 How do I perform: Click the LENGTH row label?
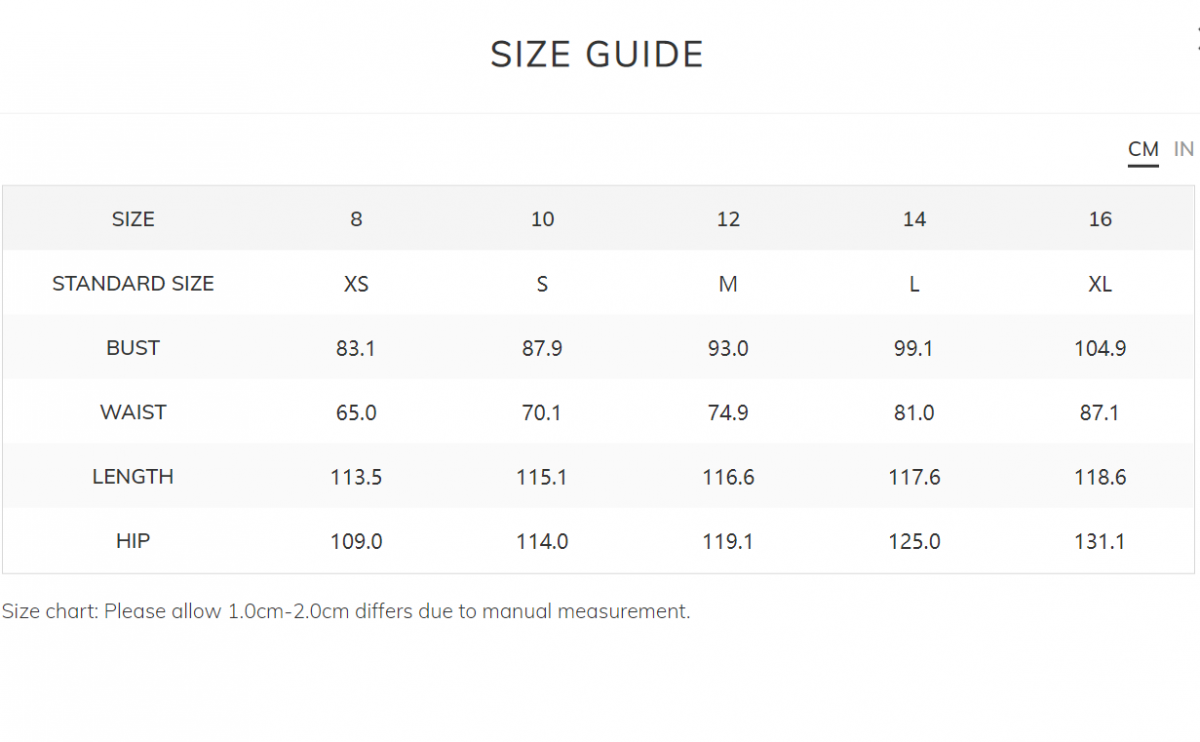pyautogui.click(x=133, y=477)
